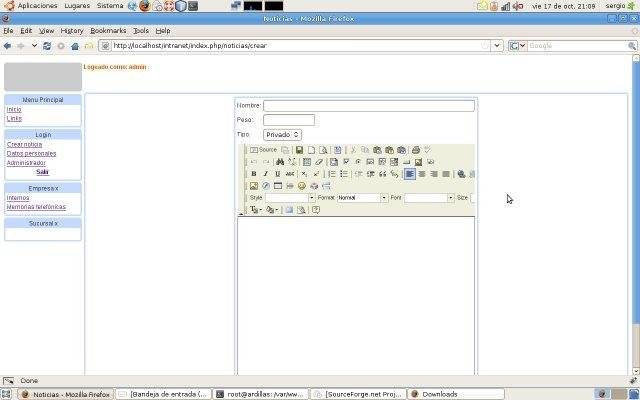
Task: Insert a bulleted list
Action: click(x=344, y=174)
